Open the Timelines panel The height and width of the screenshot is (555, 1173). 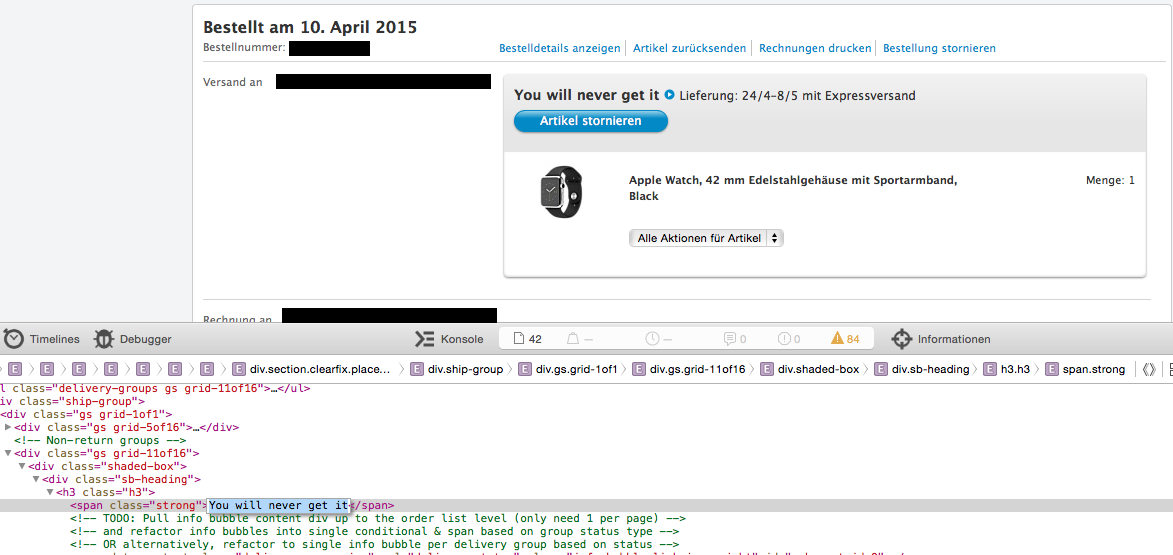[41, 339]
